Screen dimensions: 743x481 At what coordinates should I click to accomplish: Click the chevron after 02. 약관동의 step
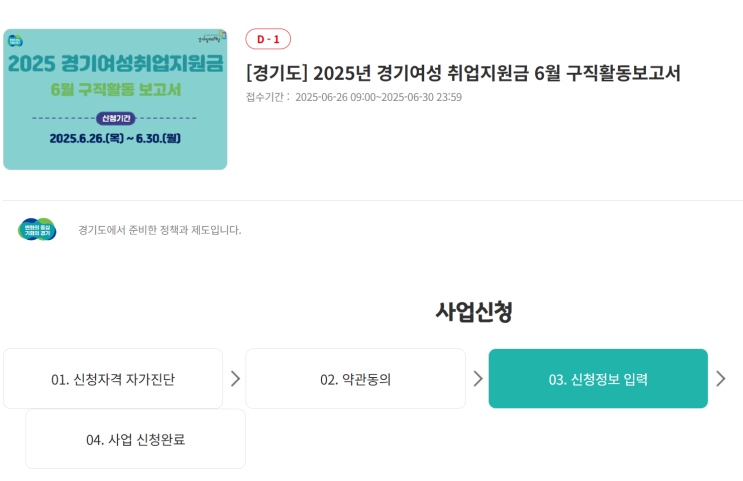[478, 378]
